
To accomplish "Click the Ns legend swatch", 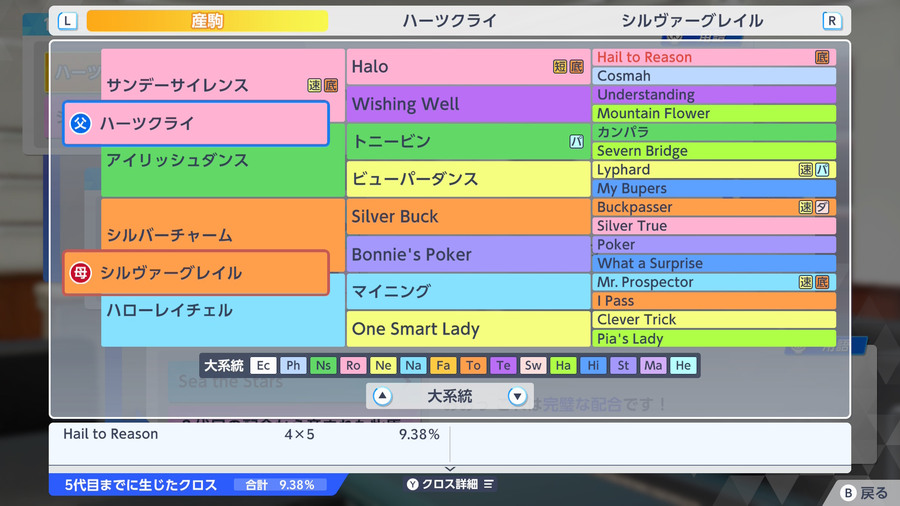I will pyautogui.click(x=323, y=365).
